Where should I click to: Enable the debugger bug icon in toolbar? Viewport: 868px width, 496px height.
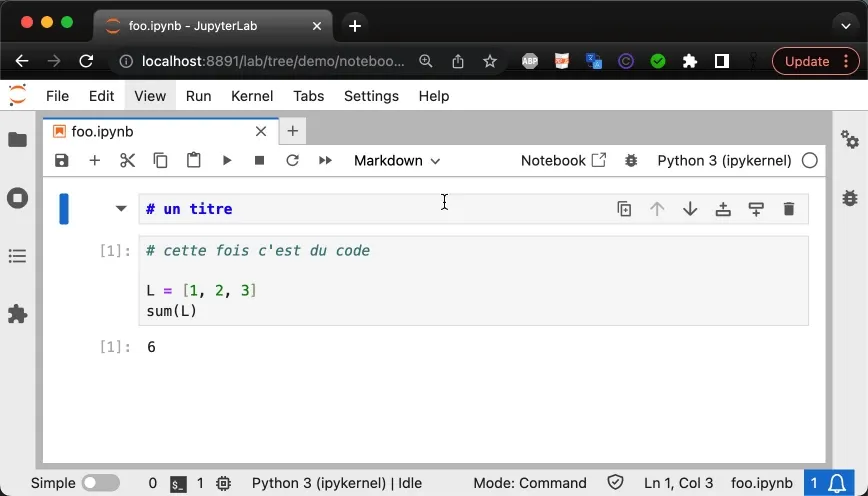631,160
